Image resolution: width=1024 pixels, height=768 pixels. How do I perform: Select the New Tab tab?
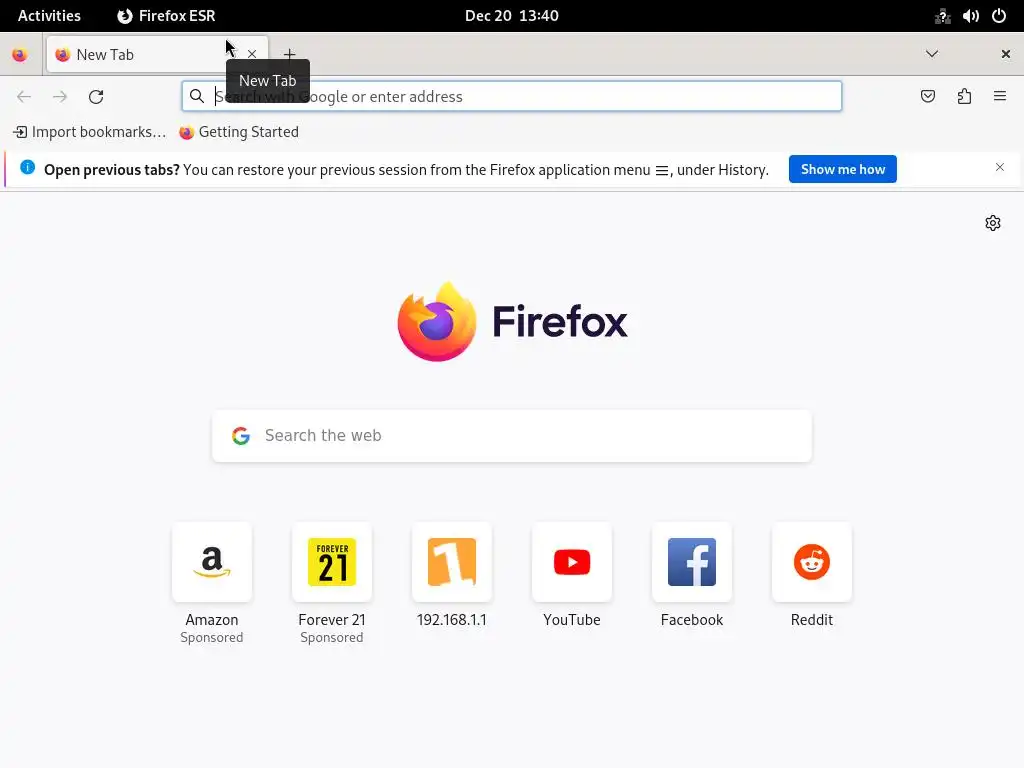tap(157, 54)
